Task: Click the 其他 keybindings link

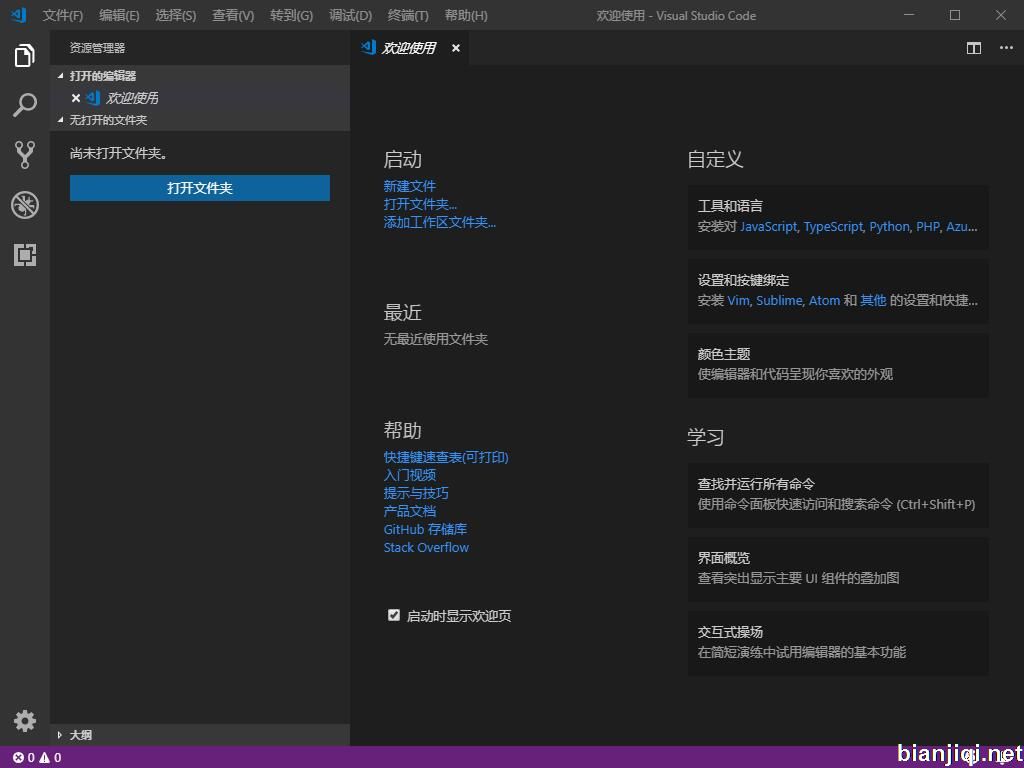Action: [x=873, y=300]
